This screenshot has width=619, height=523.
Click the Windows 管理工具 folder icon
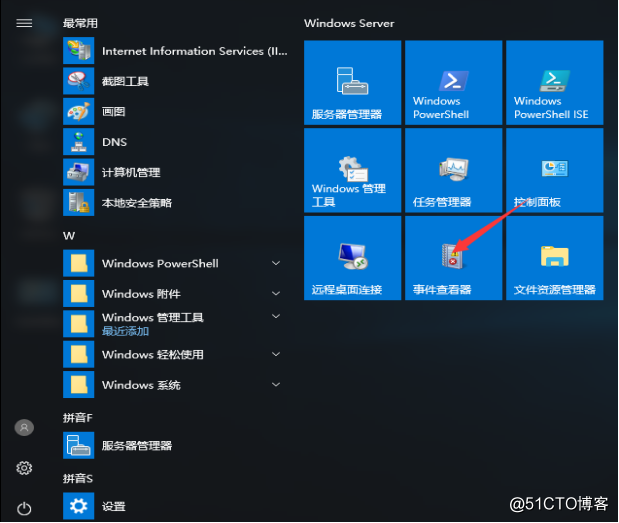tap(79, 324)
